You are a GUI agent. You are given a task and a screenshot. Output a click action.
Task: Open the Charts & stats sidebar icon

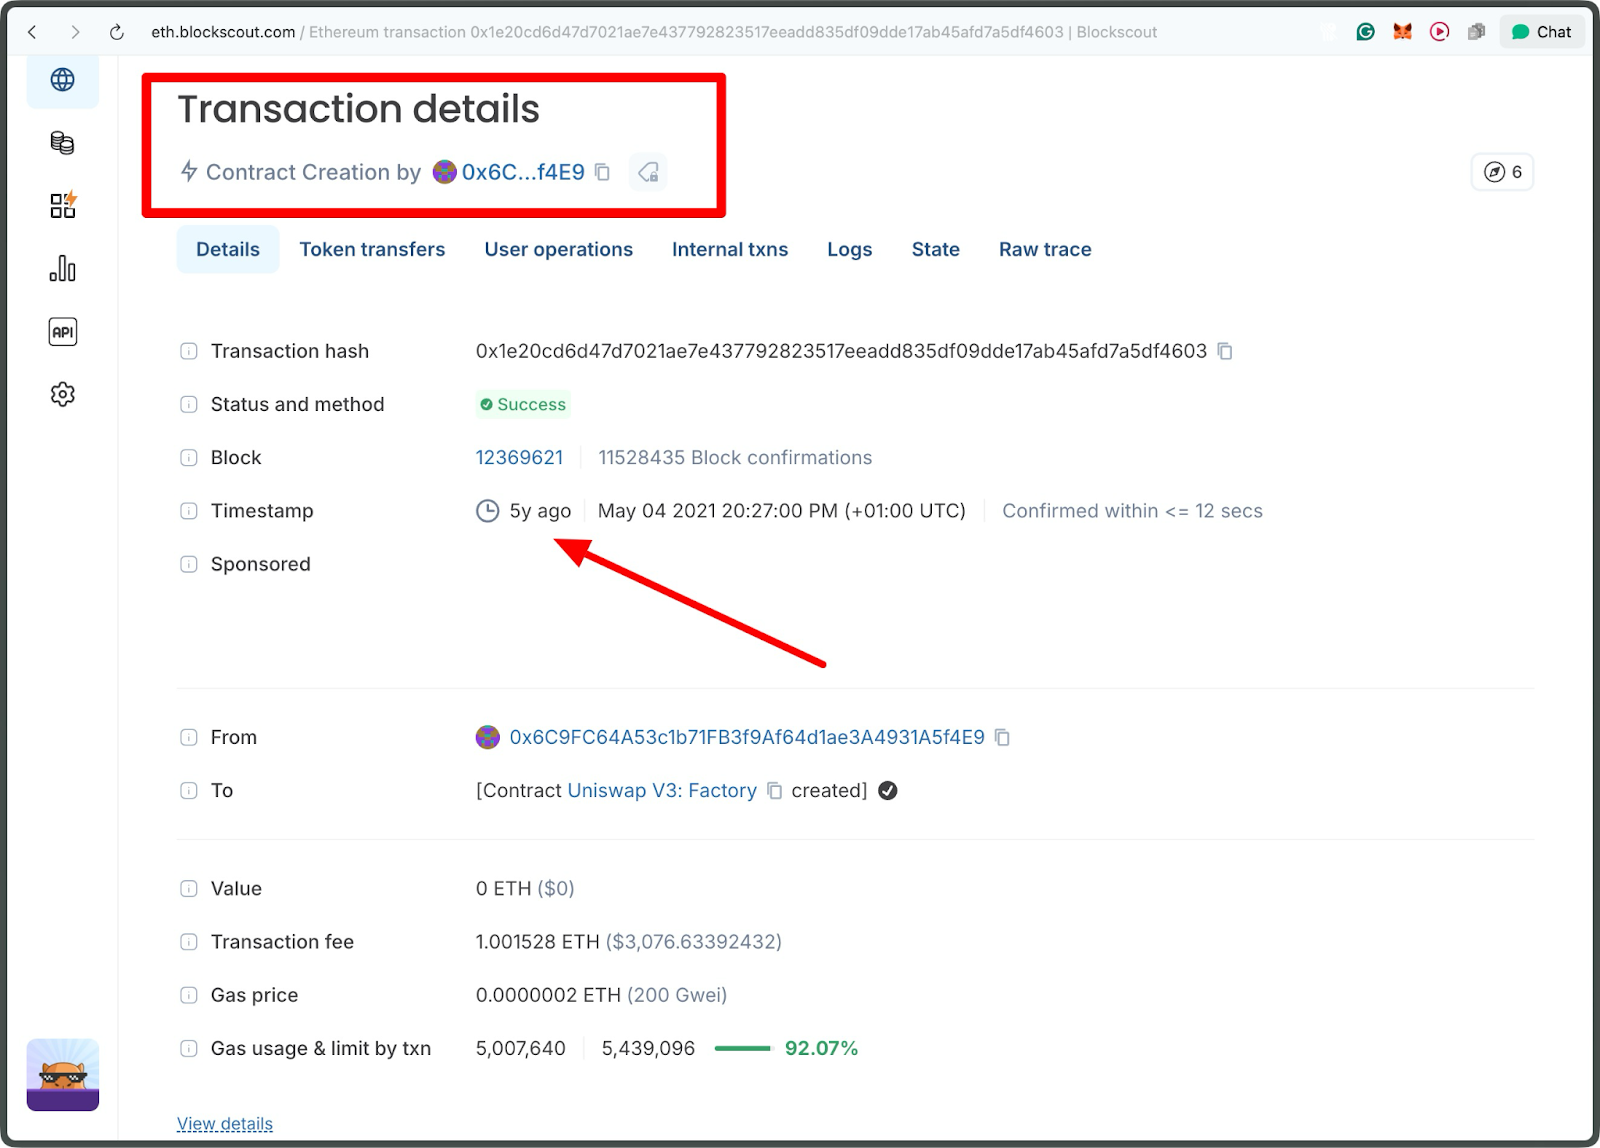pyautogui.click(x=63, y=268)
